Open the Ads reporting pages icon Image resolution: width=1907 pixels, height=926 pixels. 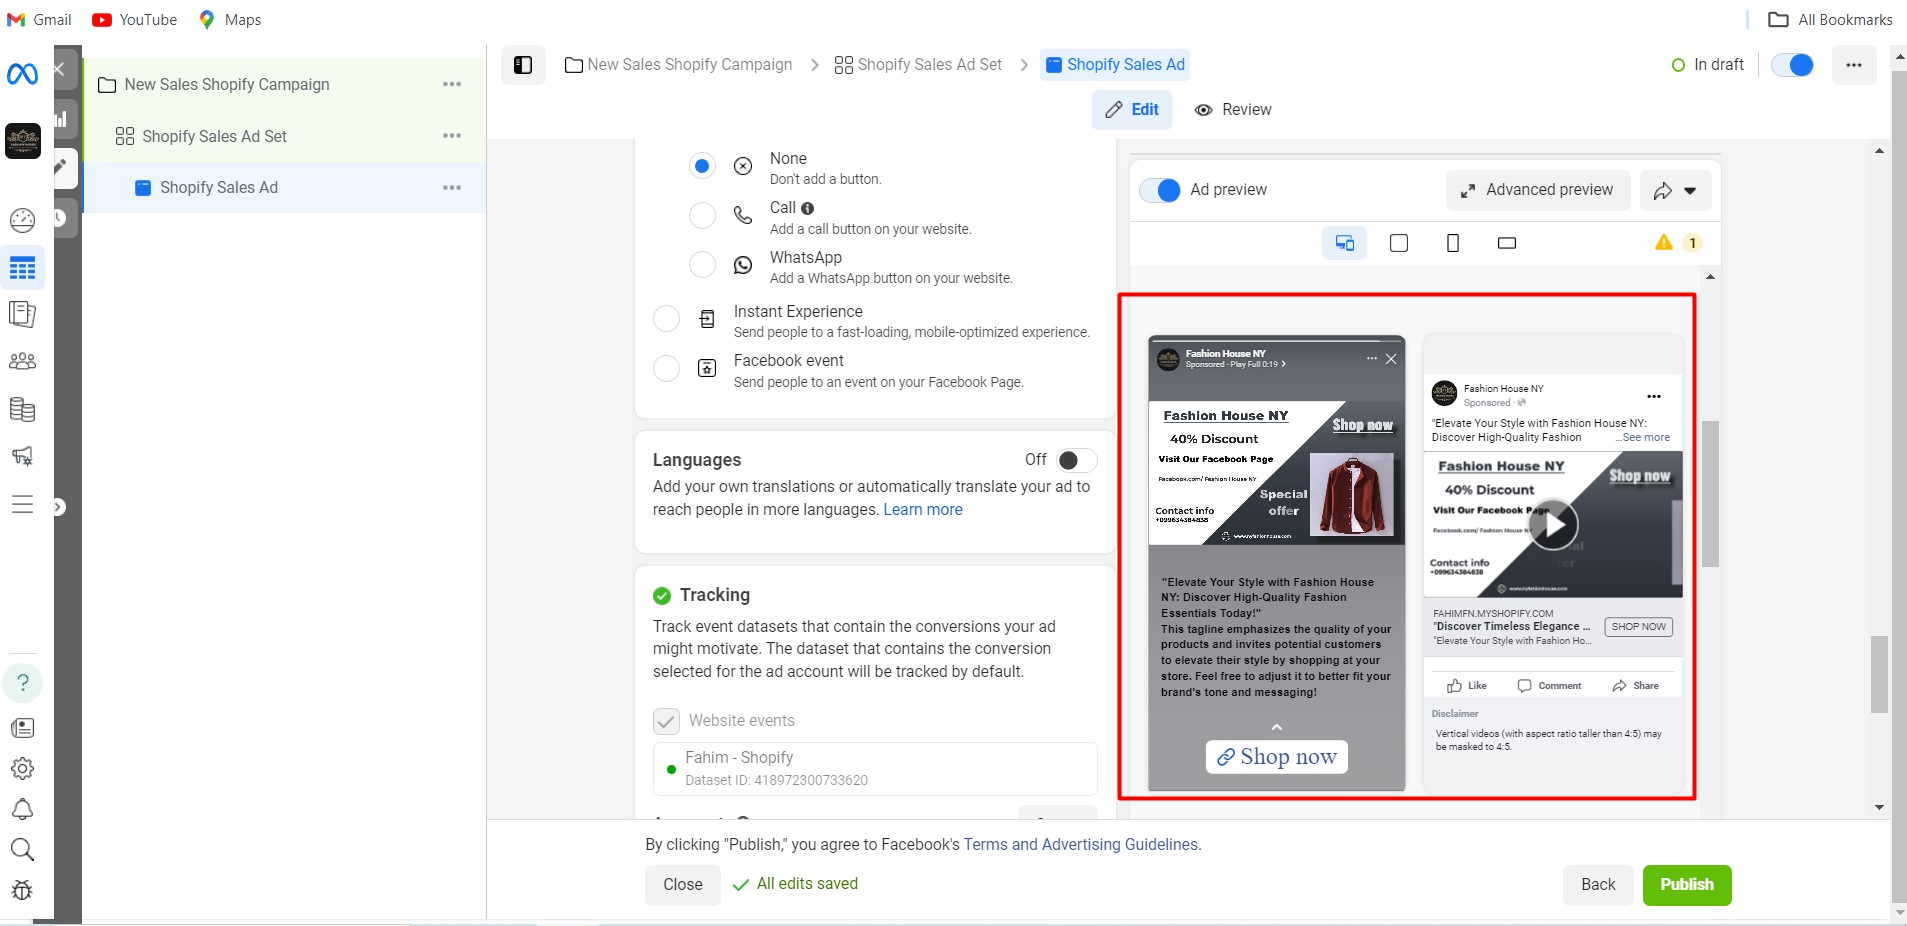[22, 315]
